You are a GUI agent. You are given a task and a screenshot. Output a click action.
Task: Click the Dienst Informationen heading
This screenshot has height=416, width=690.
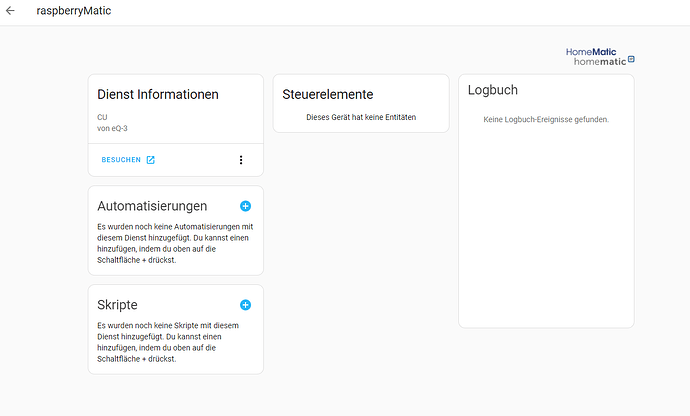[x=158, y=94]
